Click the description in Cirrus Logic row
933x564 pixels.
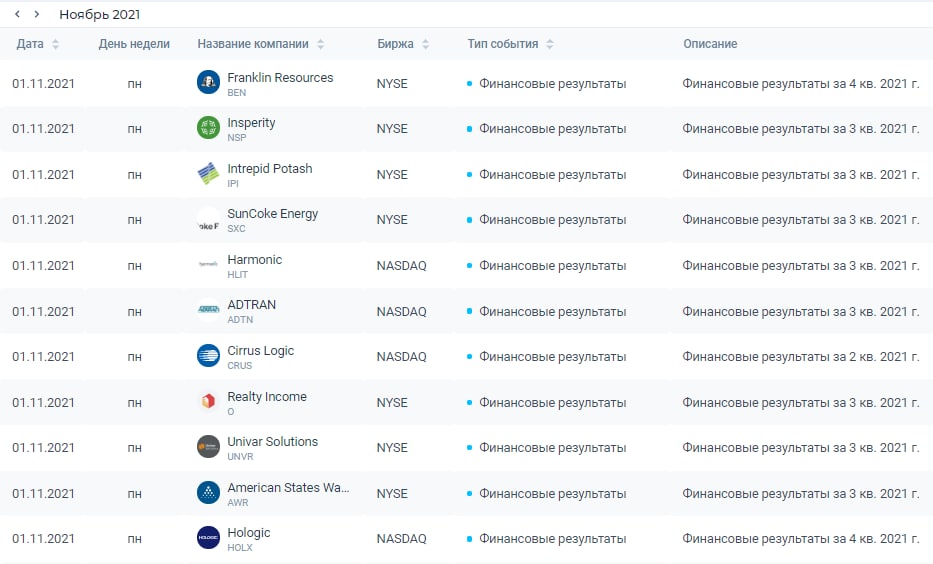pyautogui.click(x=800, y=357)
